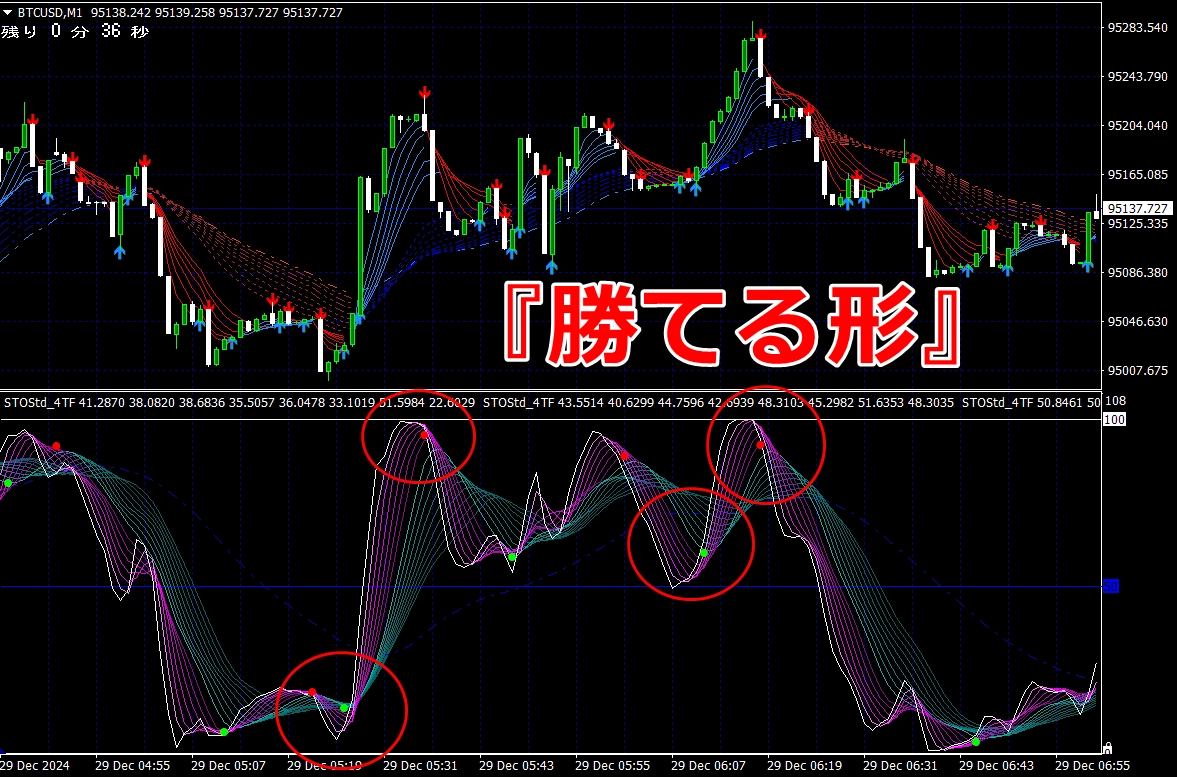The width and height of the screenshot is (1177, 777).
Task: Click the 108 oscillator scale value
Action: click(1115, 401)
